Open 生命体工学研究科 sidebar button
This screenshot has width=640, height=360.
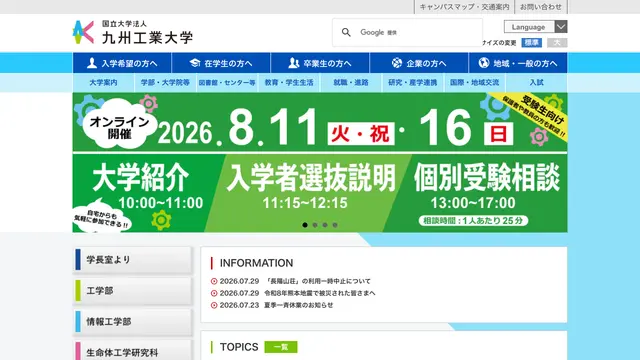coord(133,351)
